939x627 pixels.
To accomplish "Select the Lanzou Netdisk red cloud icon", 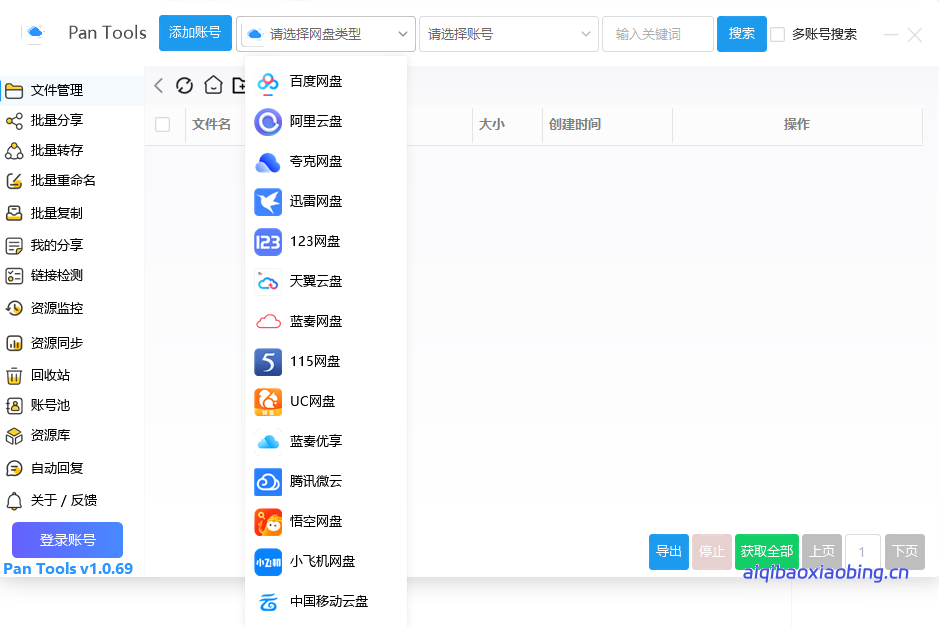I will 268,322.
